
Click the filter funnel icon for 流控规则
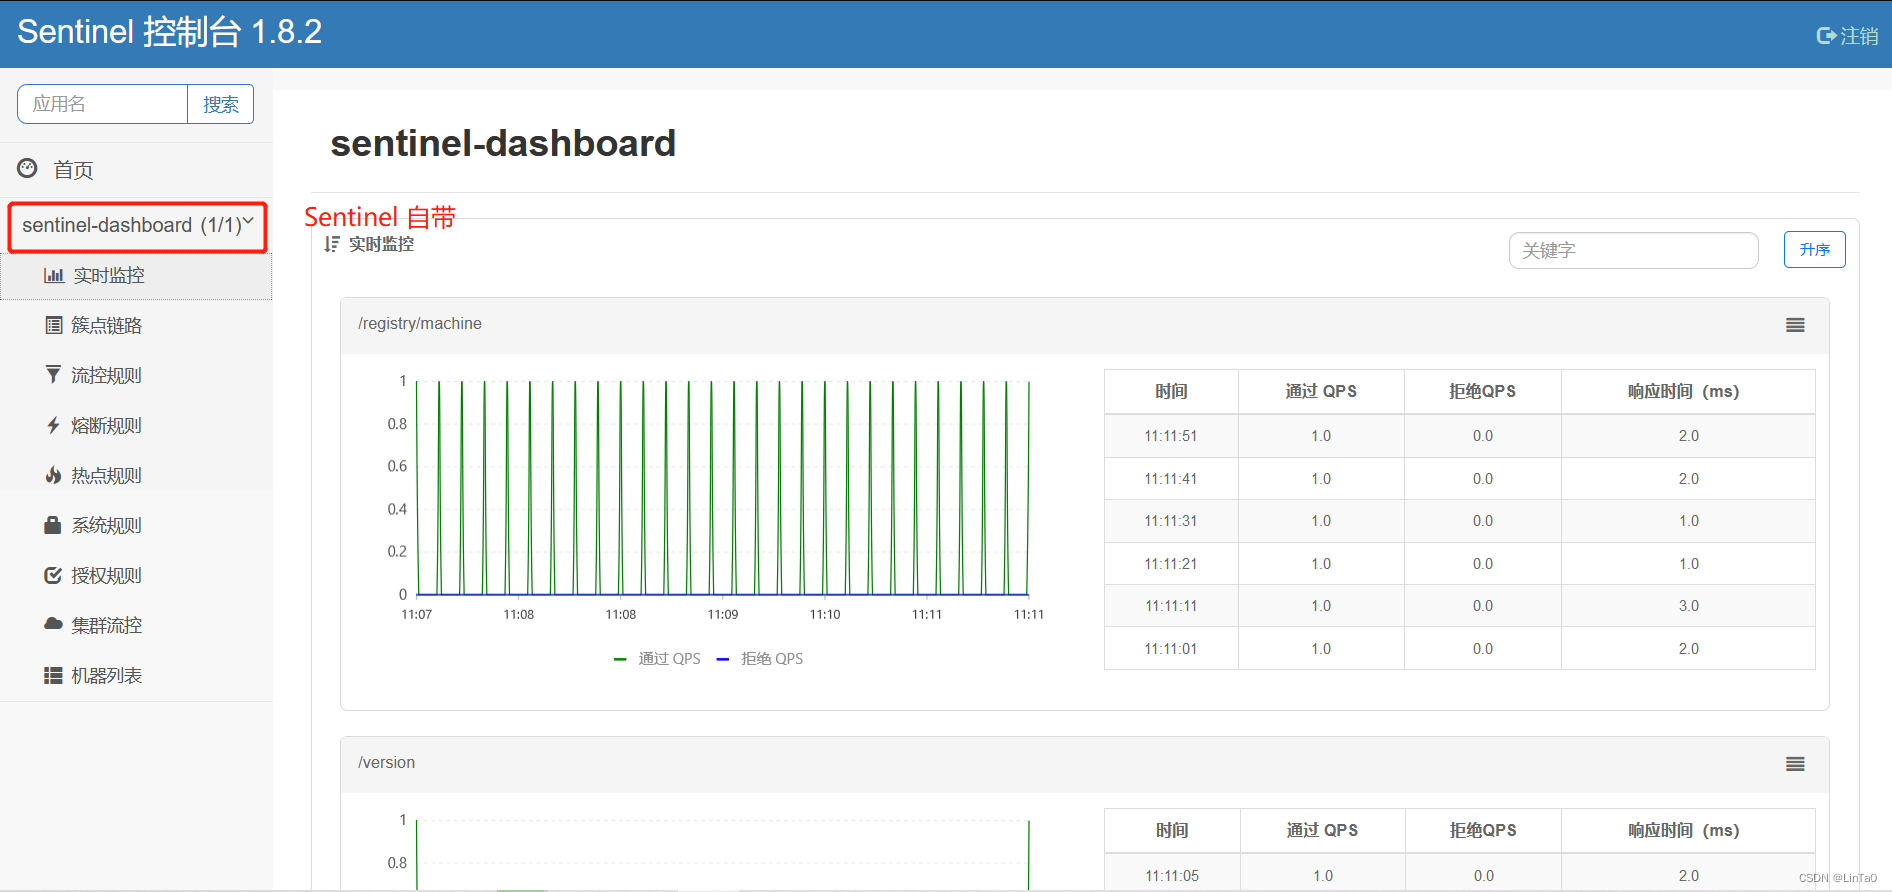tap(53, 374)
